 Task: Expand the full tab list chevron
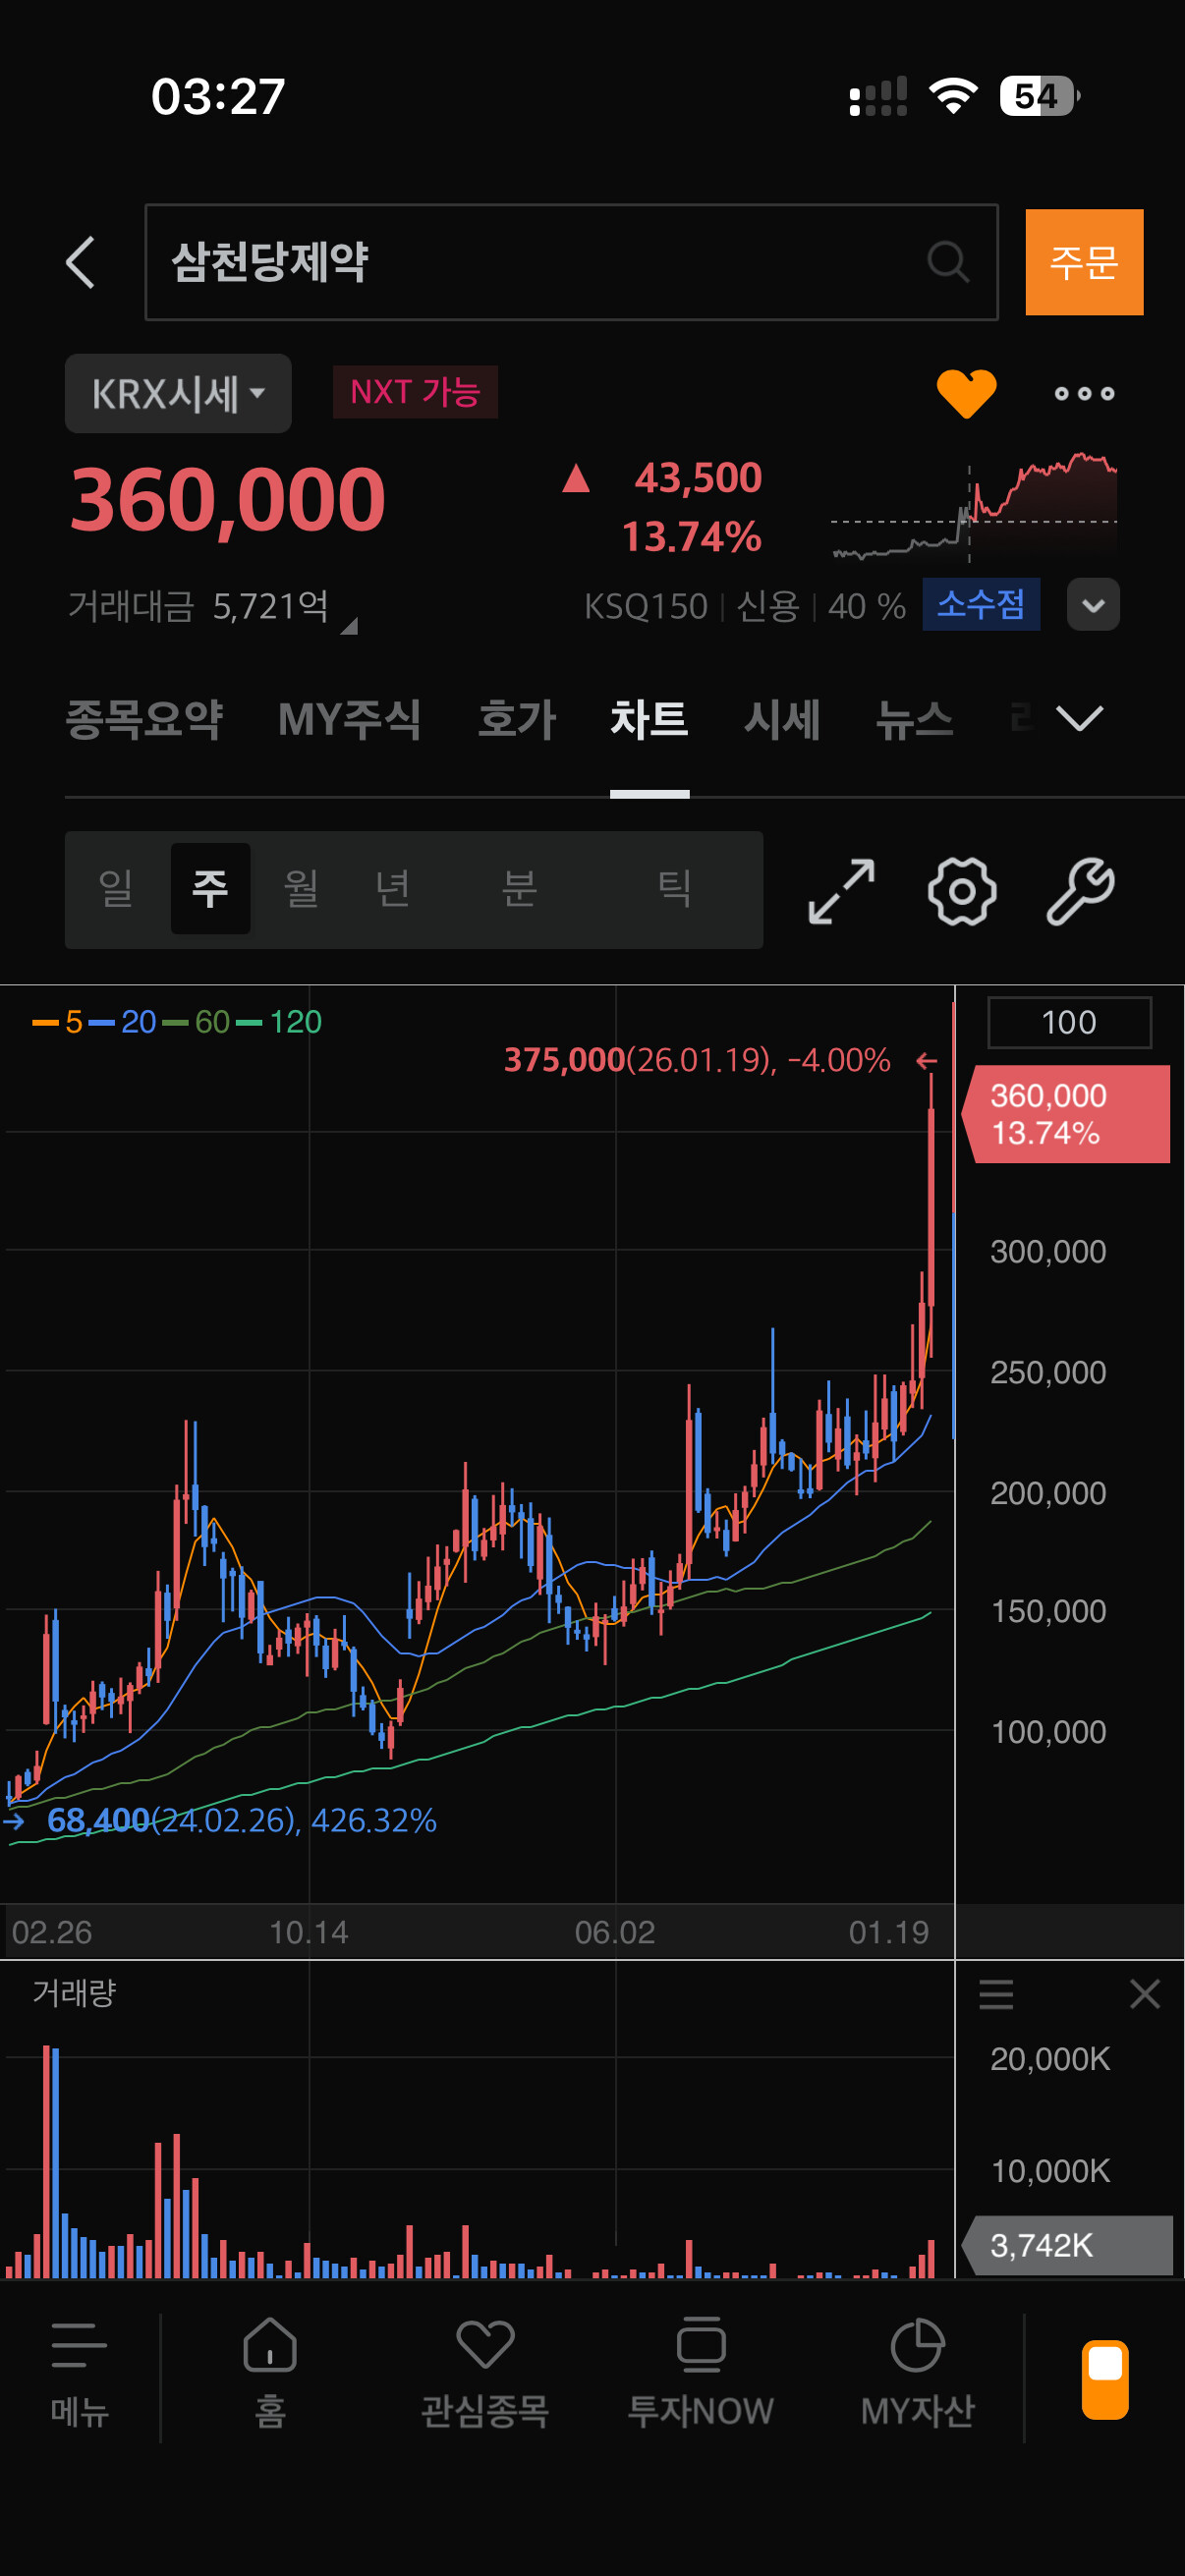(1080, 718)
